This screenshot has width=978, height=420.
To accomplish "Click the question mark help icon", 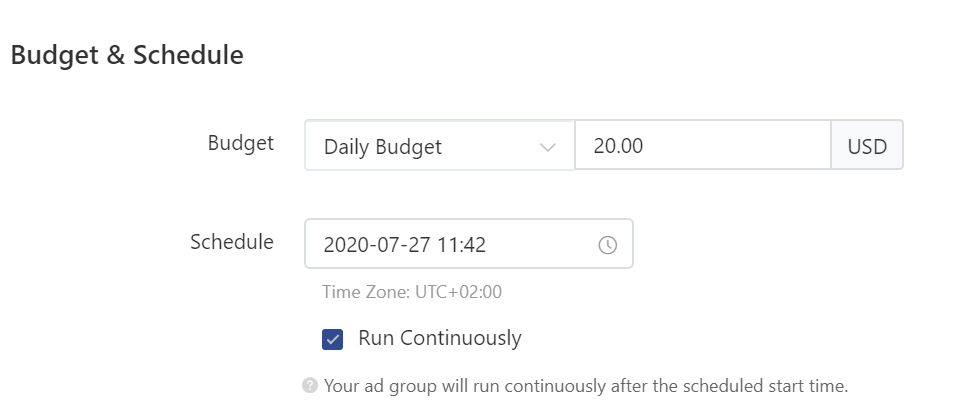I will [310, 386].
